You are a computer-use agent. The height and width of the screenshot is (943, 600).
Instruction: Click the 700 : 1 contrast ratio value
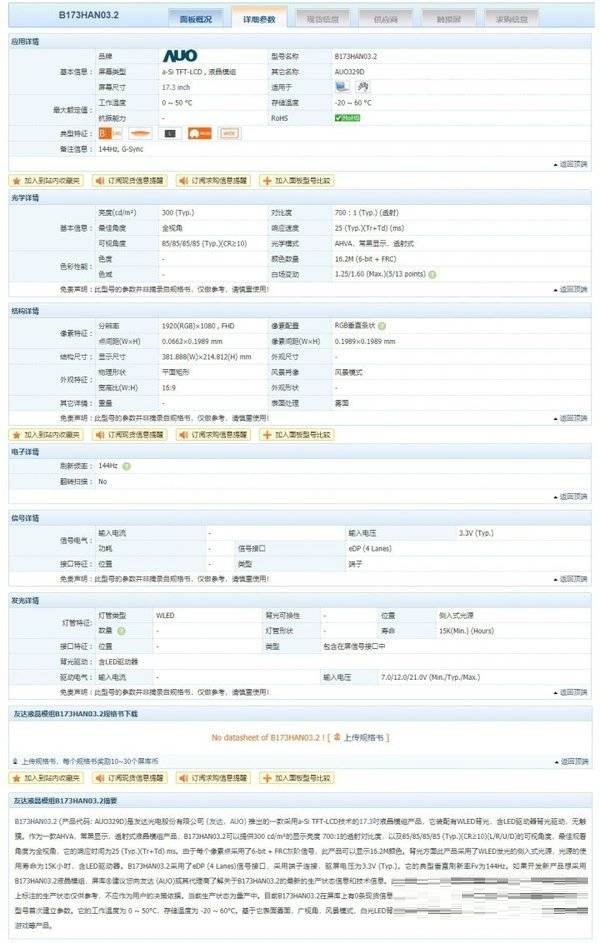point(367,212)
